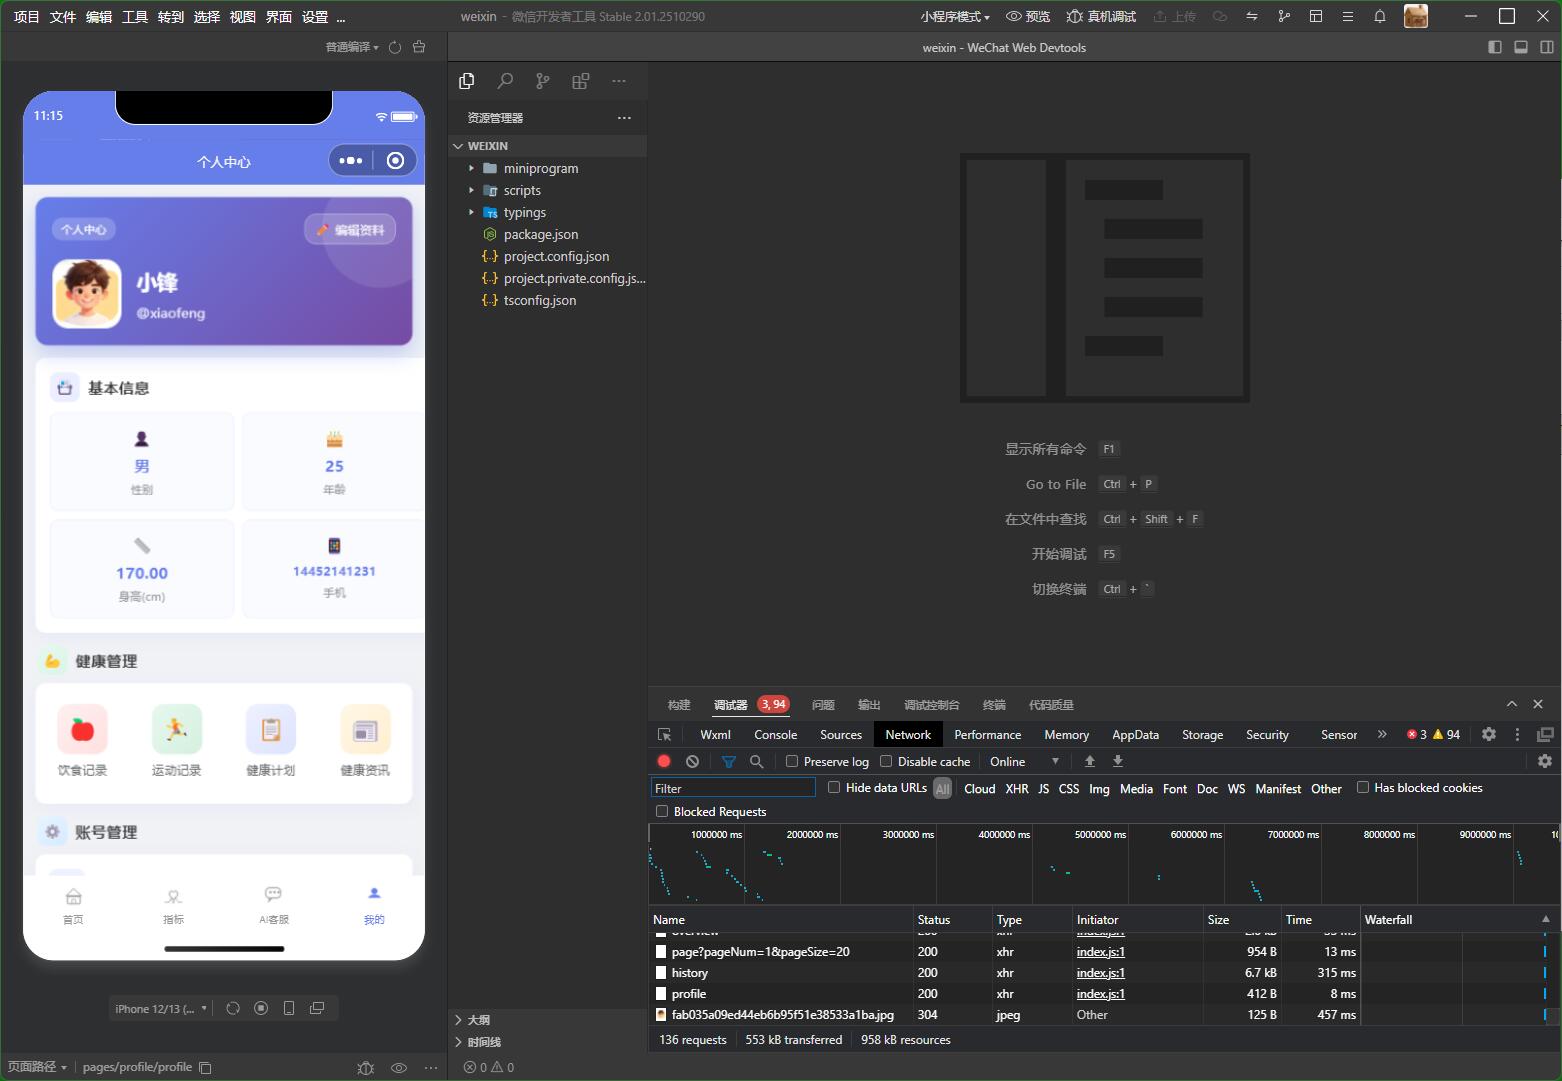The image size is (1562, 1081).
Task: Open DevTools settings gear icon
Action: coord(1489,734)
